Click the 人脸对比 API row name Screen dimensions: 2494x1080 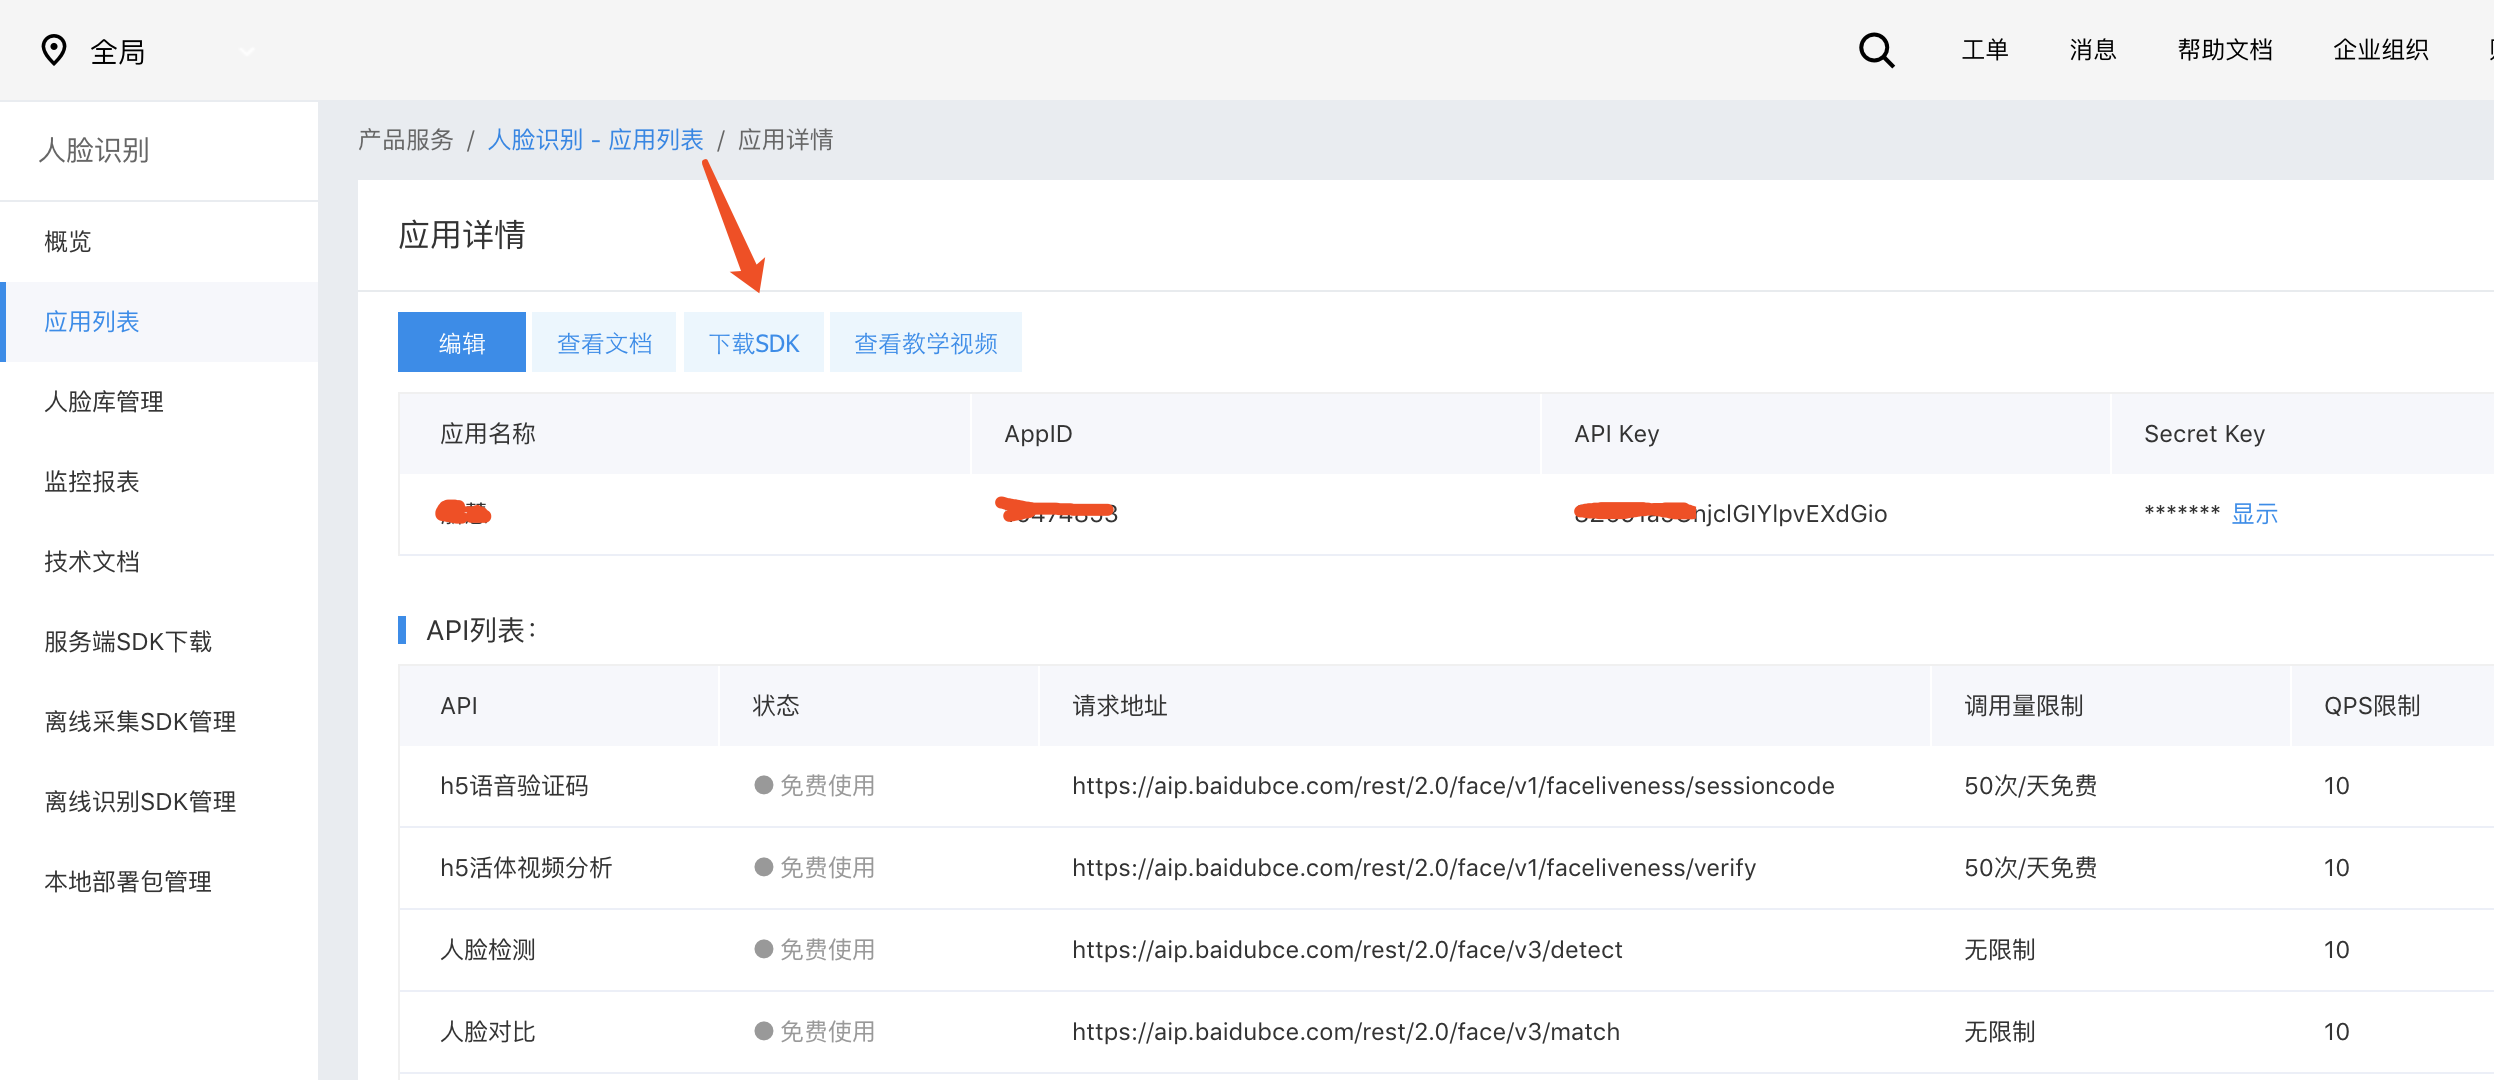(x=488, y=1032)
